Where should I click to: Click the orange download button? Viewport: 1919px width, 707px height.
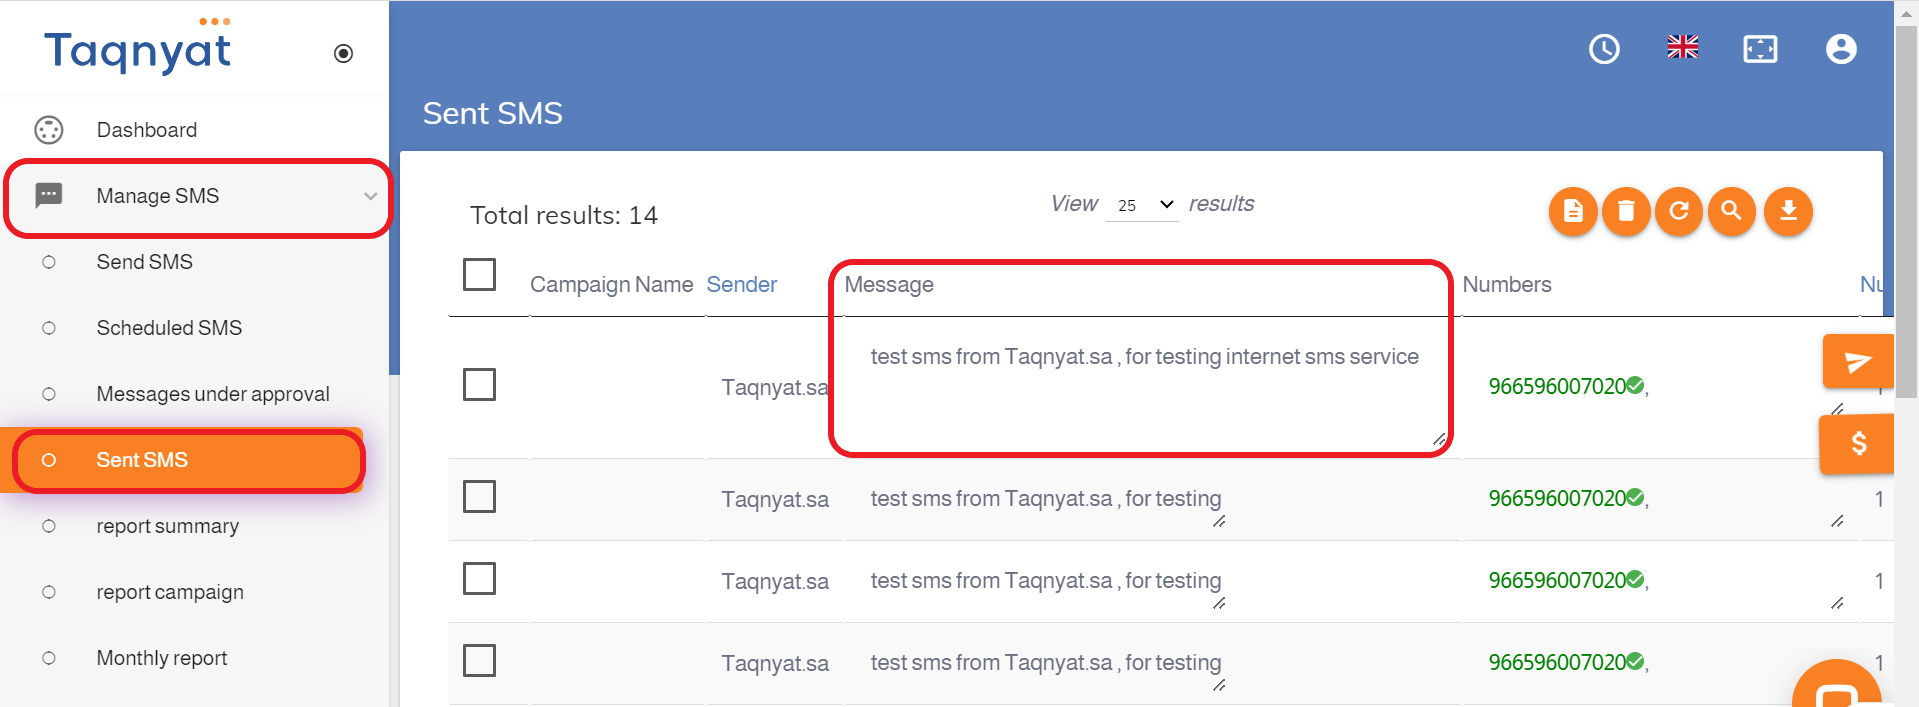pos(1788,211)
